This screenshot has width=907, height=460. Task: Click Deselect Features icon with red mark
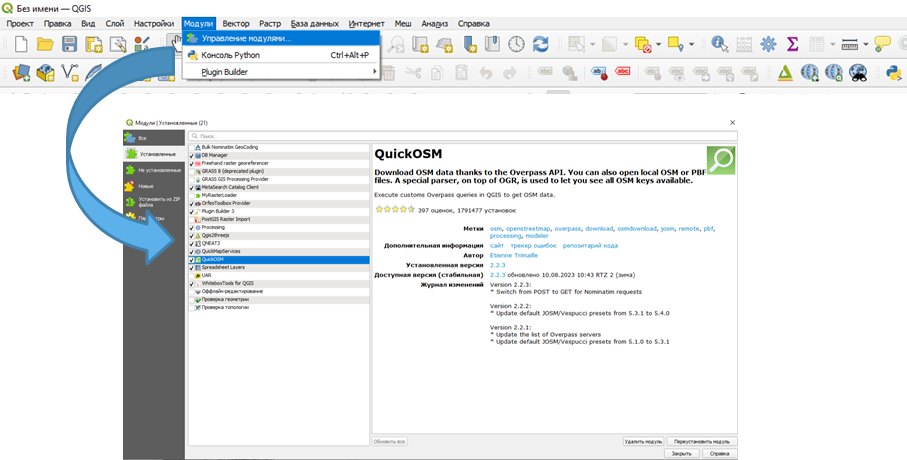643,44
